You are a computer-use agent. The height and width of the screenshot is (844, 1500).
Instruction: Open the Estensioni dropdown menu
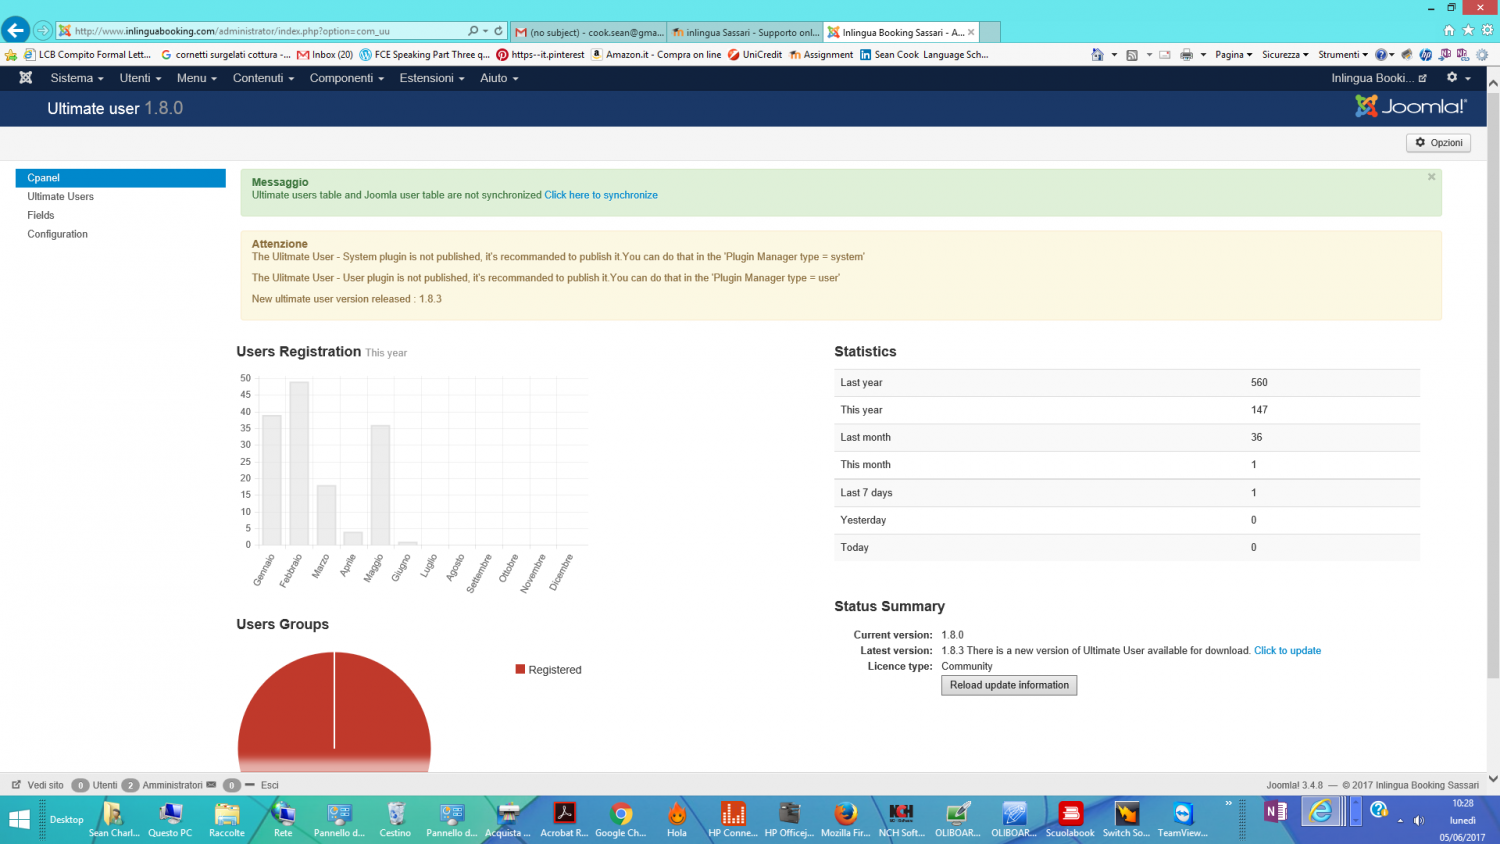[431, 78]
